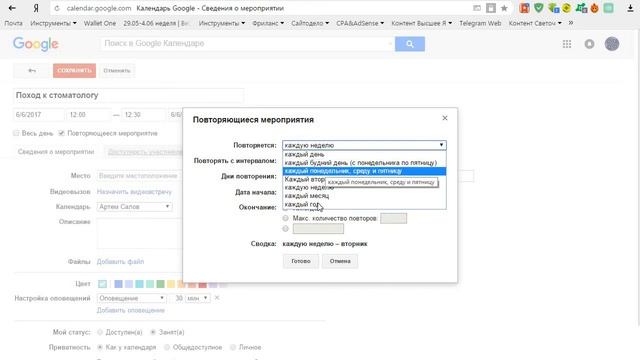
Task: Collapse the Повторяется frequency dropdown
Action: tap(364, 145)
